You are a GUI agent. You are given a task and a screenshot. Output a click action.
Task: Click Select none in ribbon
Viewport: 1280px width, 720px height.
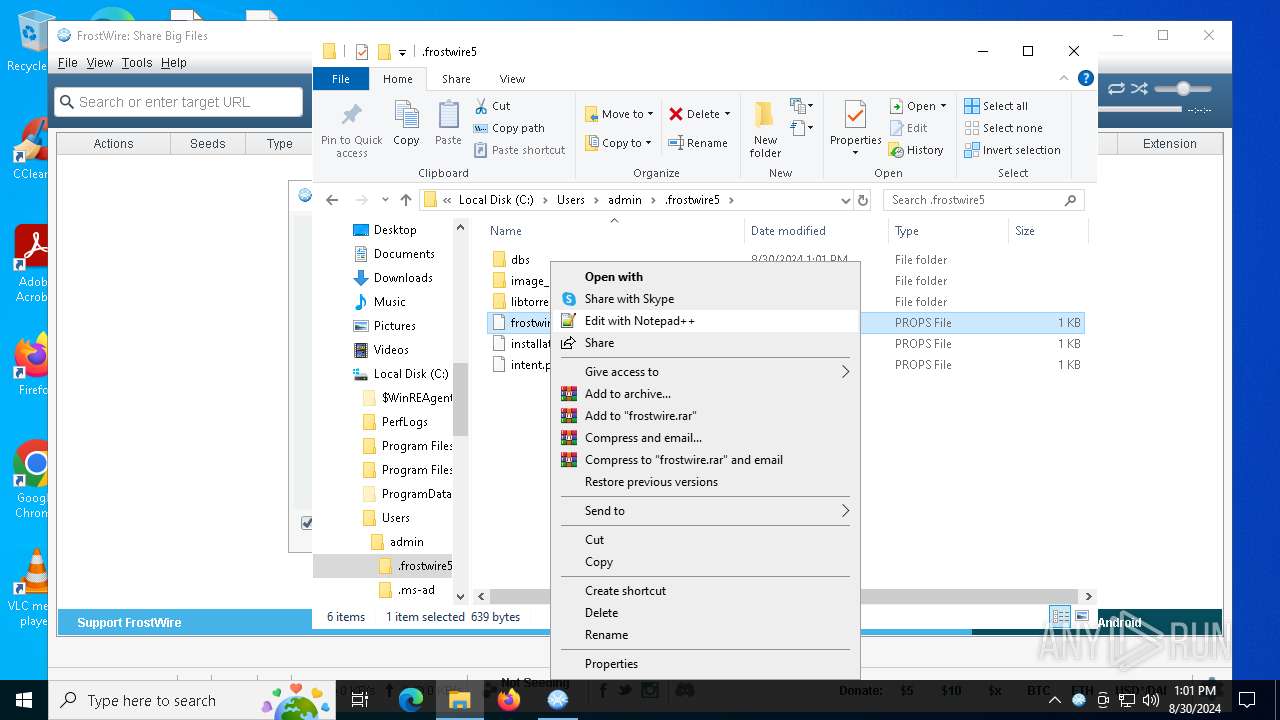[1003, 128]
